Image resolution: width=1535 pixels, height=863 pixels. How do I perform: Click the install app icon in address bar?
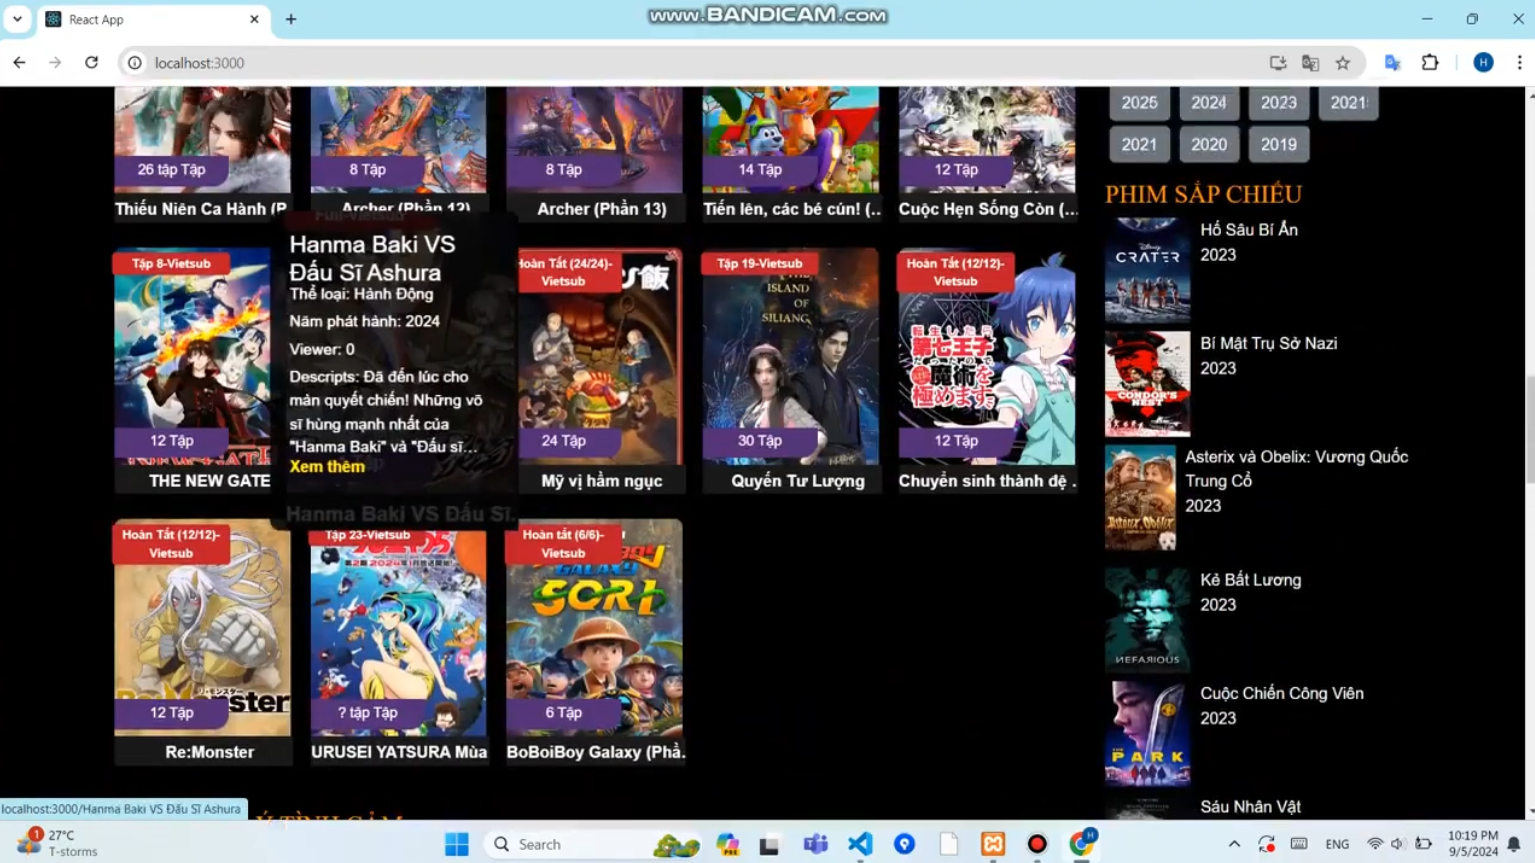(x=1277, y=63)
